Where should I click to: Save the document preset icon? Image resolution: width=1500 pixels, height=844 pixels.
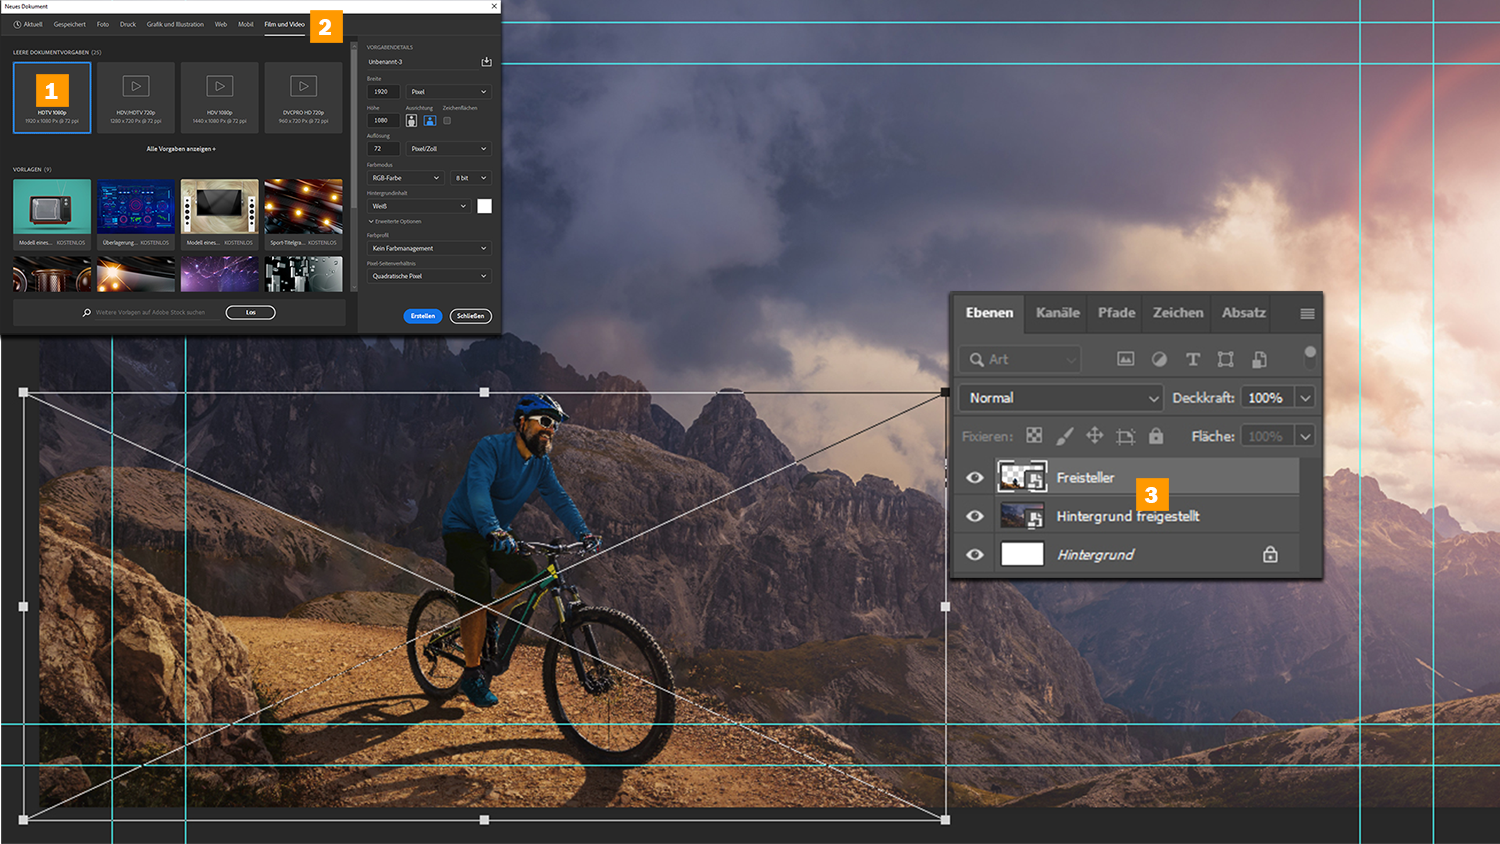coord(486,62)
